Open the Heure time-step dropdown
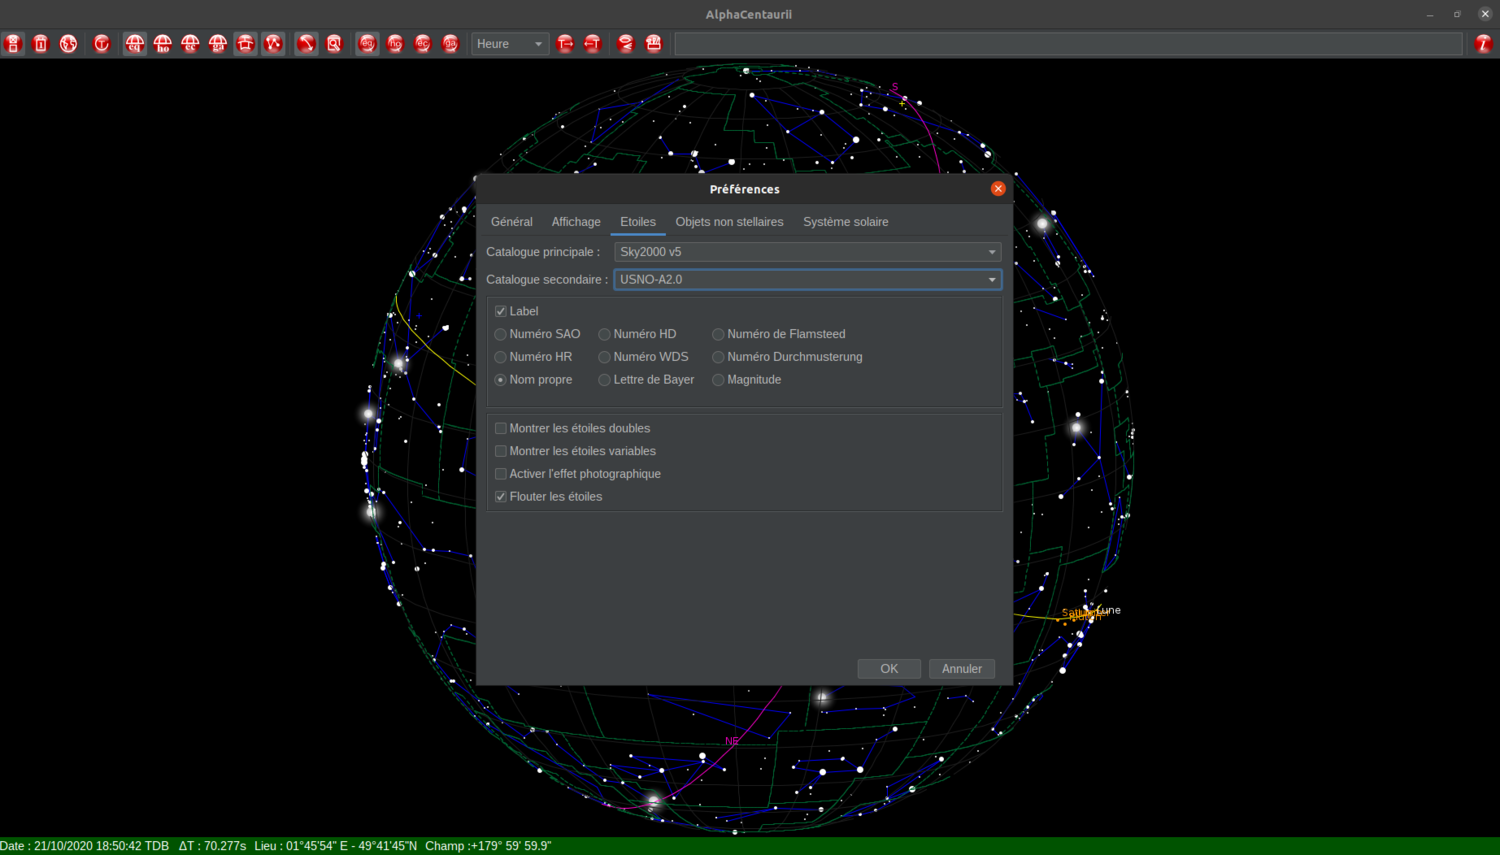This screenshot has height=855, width=1500. point(509,43)
